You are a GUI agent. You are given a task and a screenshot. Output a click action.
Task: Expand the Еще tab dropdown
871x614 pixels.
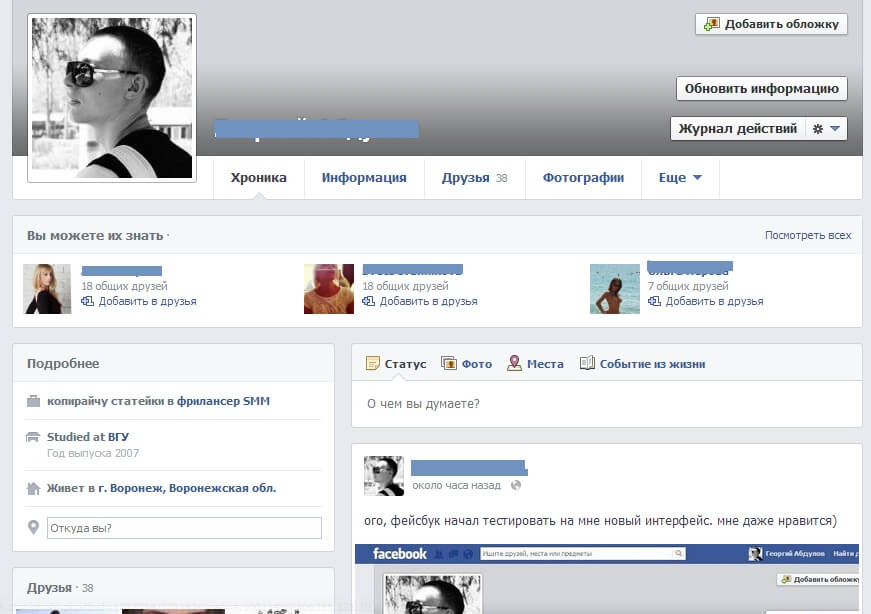coord(680,178)
